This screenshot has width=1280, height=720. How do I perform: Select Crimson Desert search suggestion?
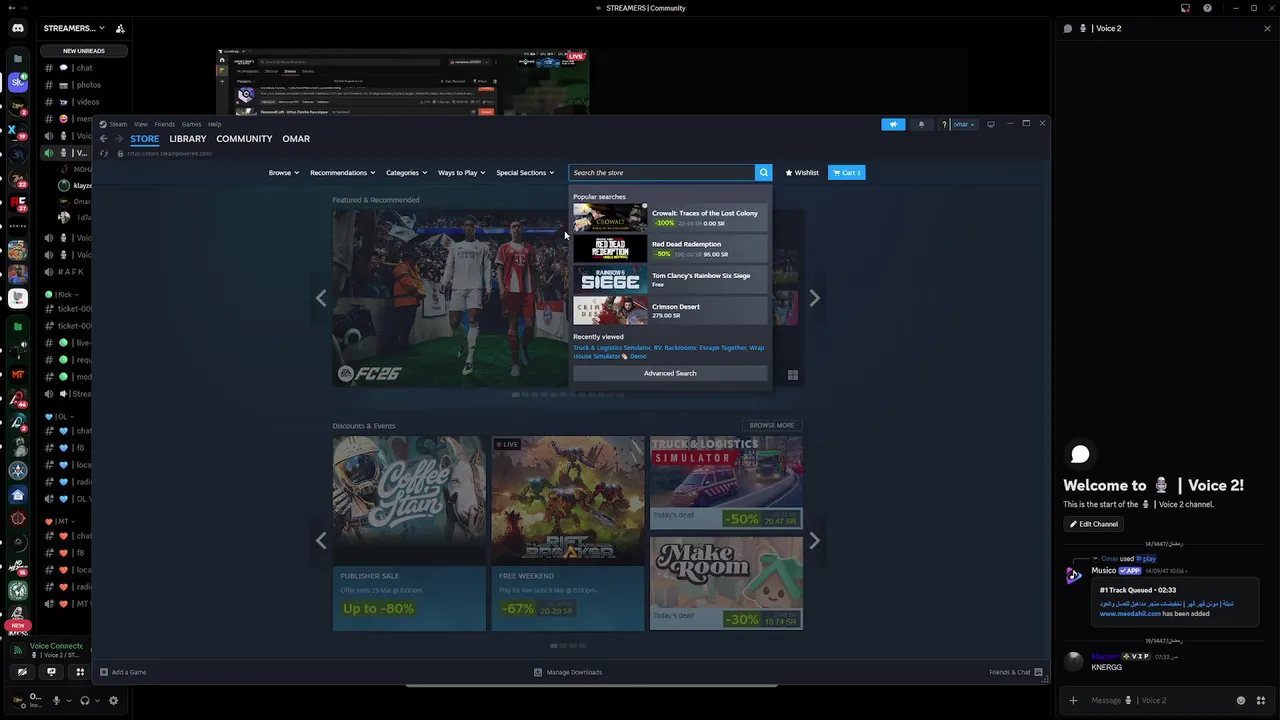pos(670,310)
